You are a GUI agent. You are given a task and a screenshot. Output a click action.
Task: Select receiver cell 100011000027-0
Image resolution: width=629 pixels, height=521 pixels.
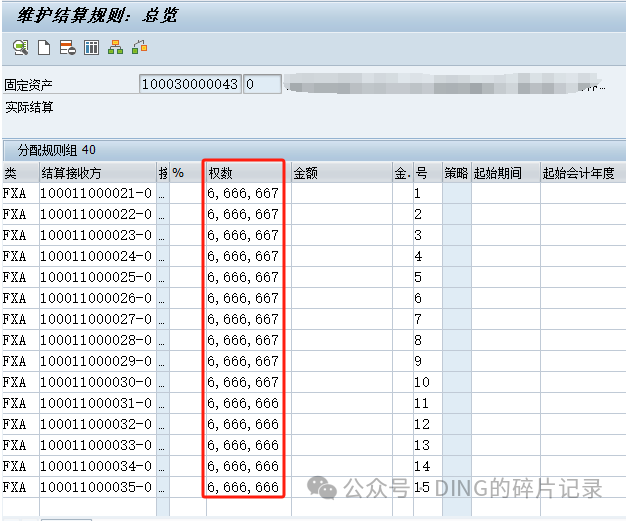point(97,319)
